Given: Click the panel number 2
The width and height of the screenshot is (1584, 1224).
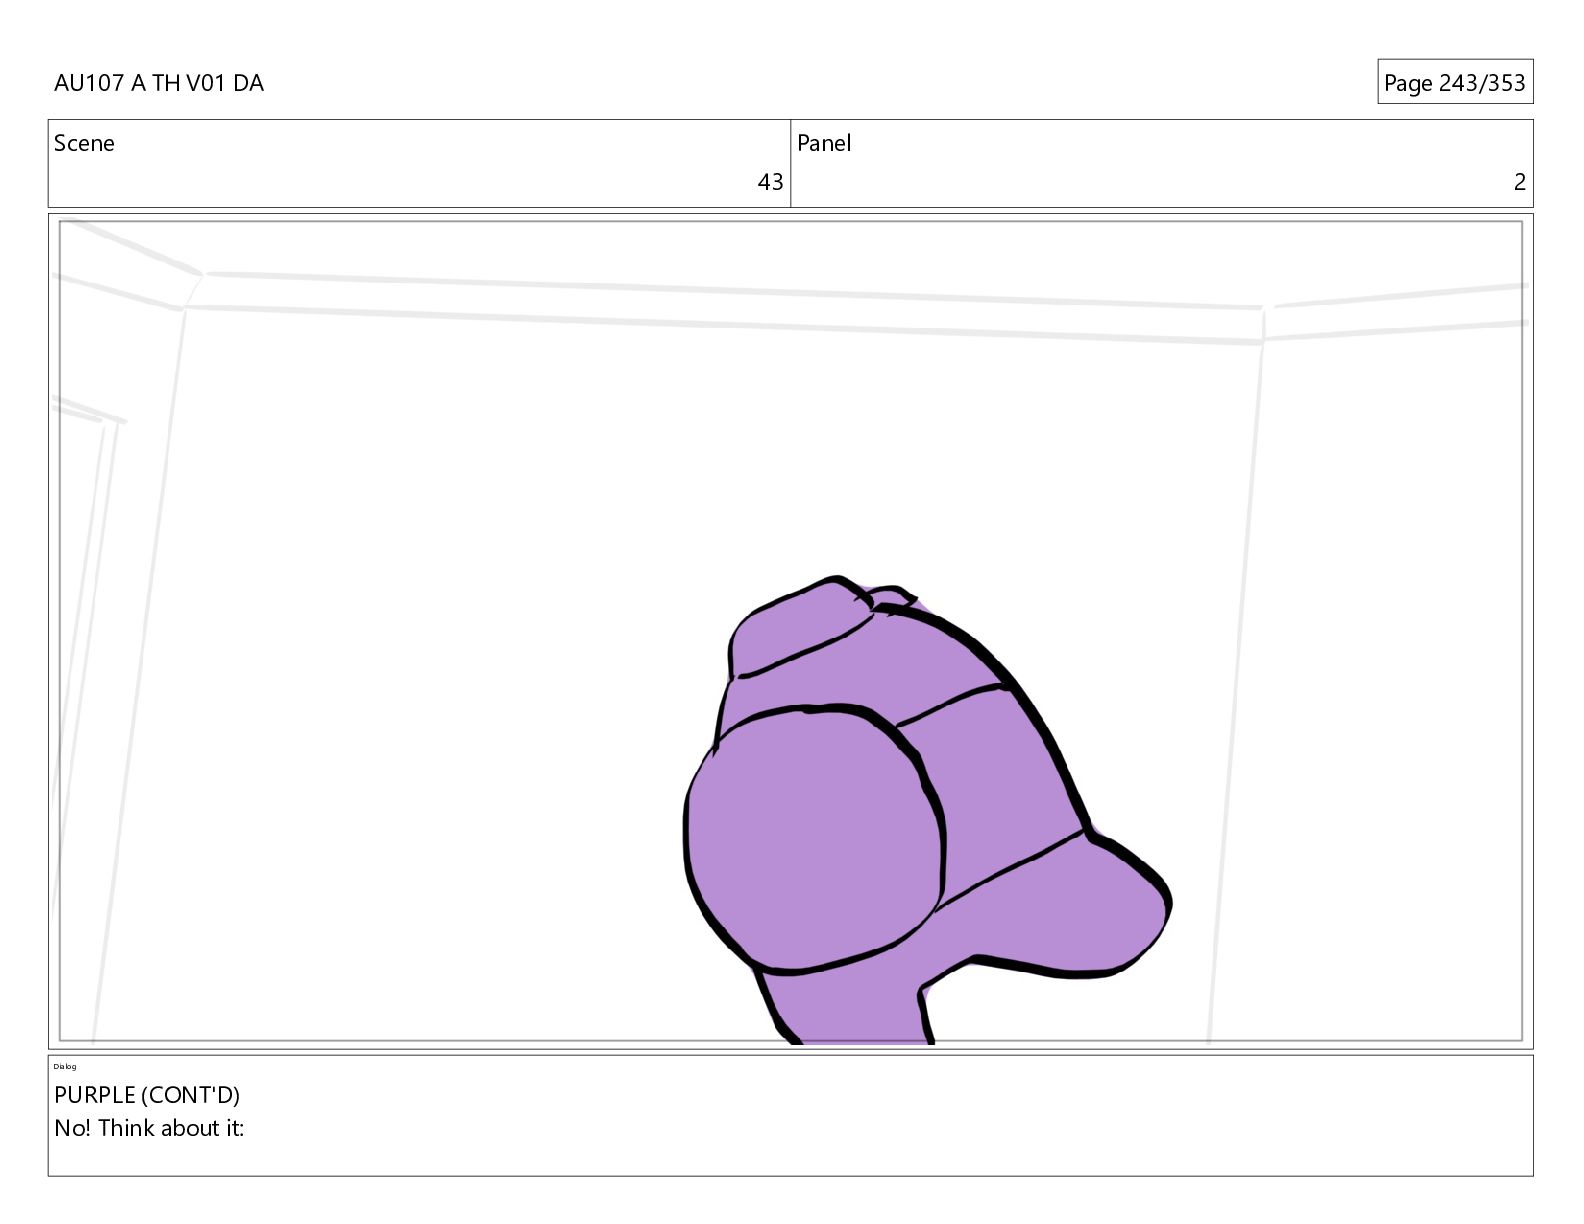Looking at the screenshot, I should (1519, 182).
